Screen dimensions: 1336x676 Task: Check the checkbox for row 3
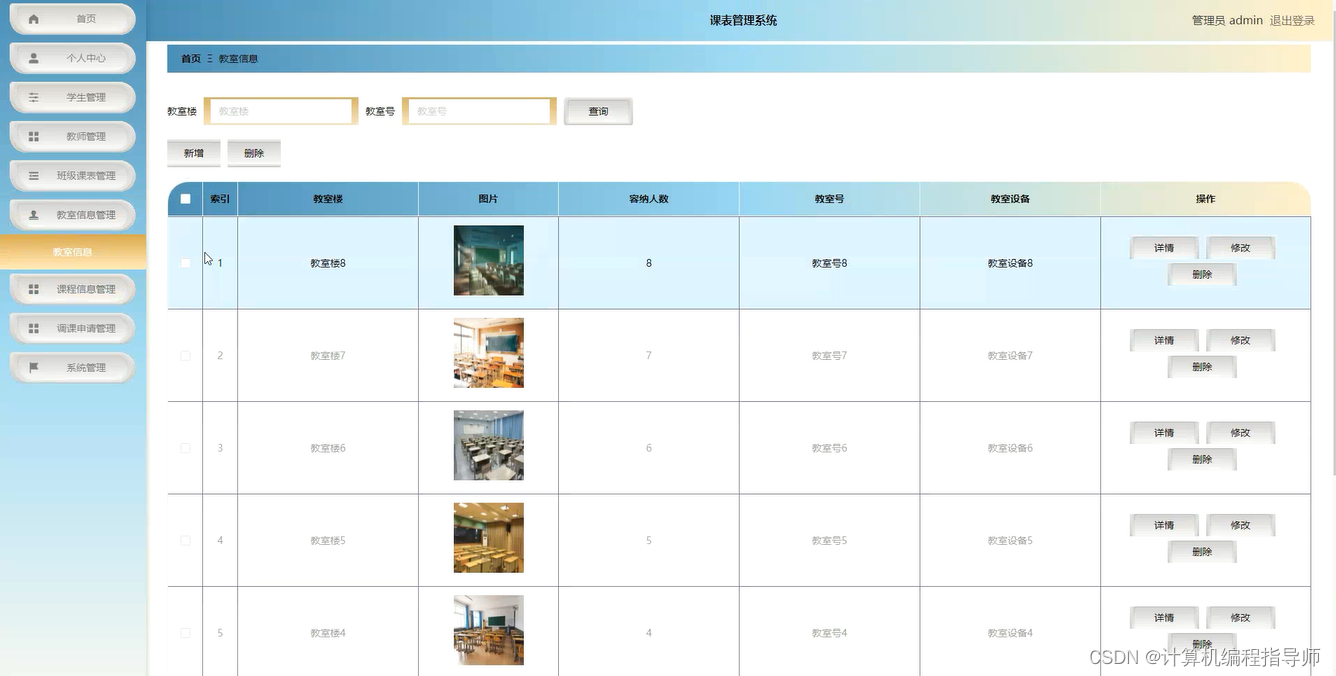click(x=185, y=448)
